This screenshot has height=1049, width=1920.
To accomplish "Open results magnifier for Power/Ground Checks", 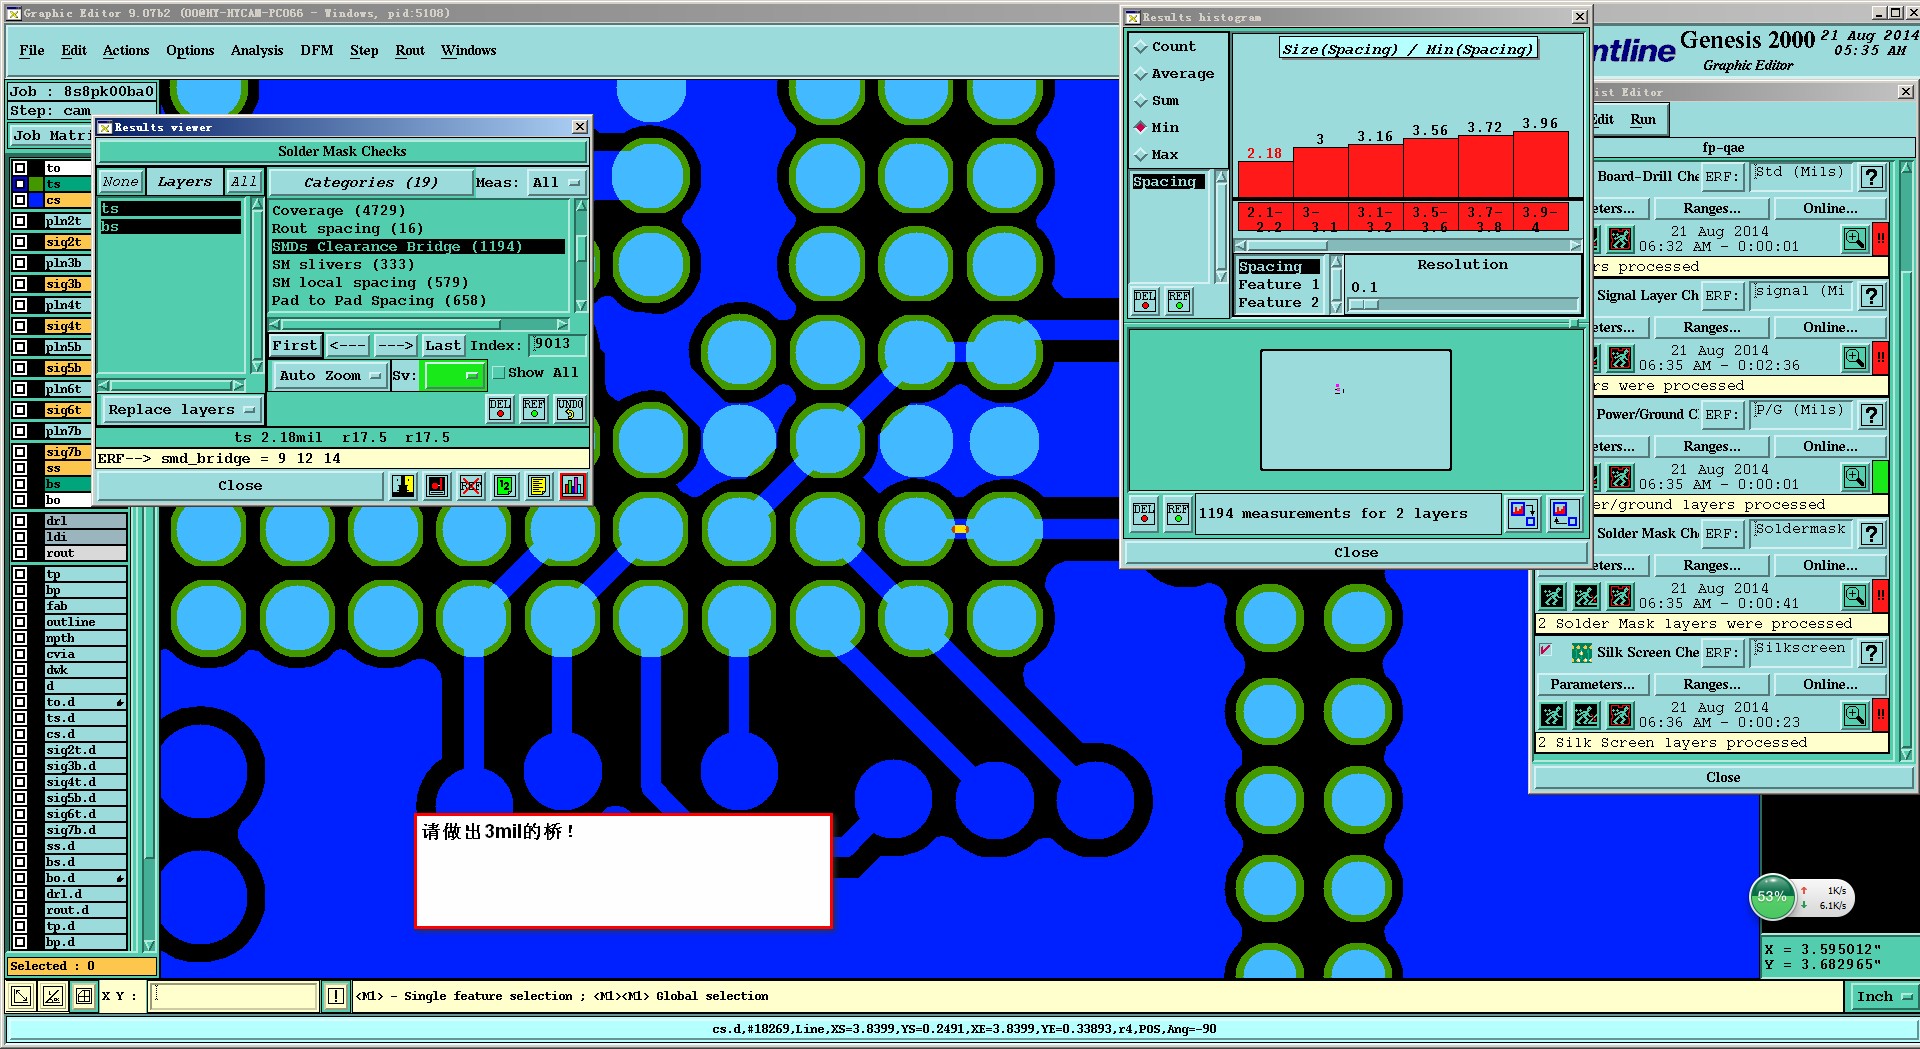I will click(x=1855, y=477).
